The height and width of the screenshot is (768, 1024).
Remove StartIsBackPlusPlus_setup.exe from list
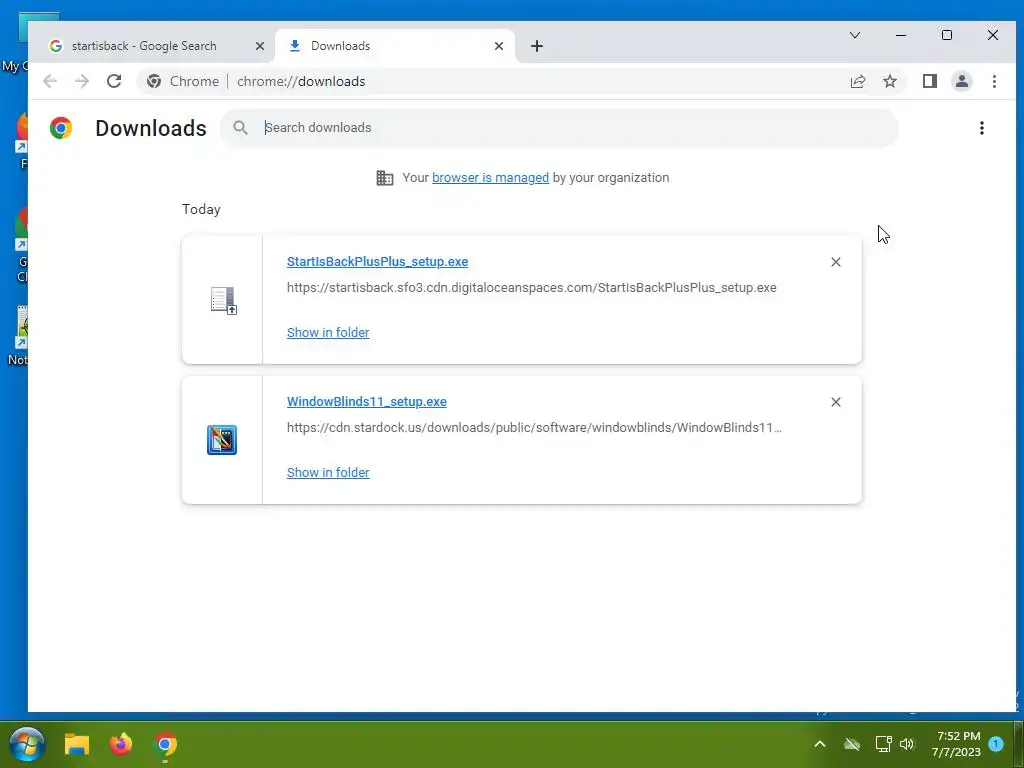[835, 262]
